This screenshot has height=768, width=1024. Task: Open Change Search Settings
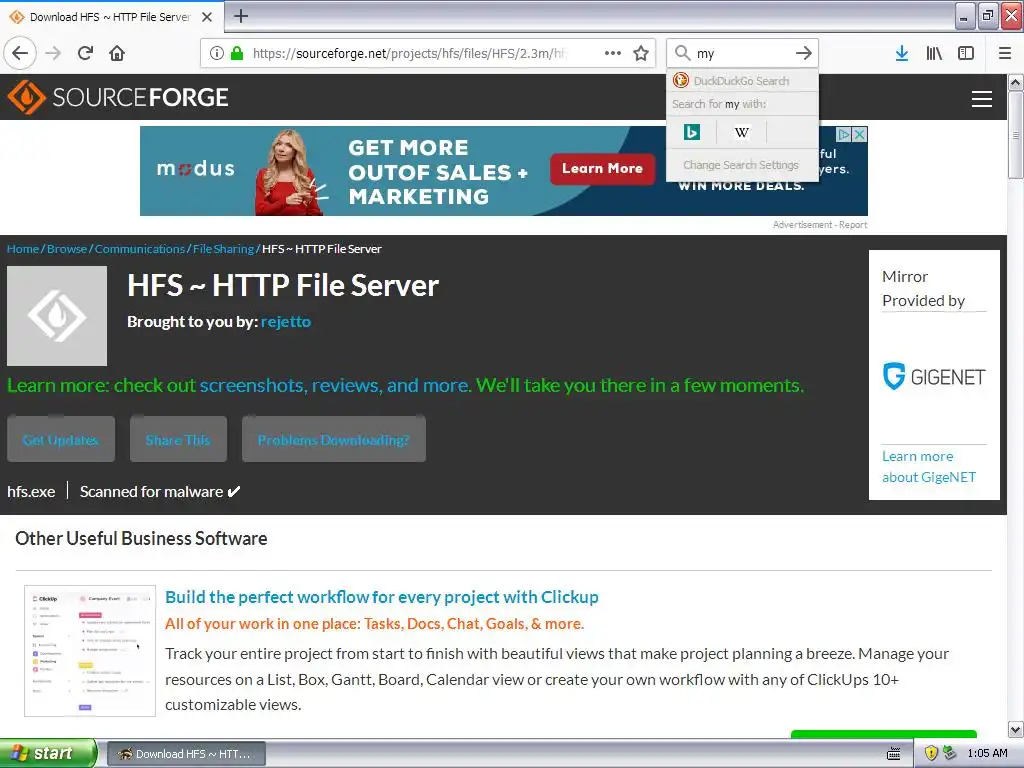(742, 165)
